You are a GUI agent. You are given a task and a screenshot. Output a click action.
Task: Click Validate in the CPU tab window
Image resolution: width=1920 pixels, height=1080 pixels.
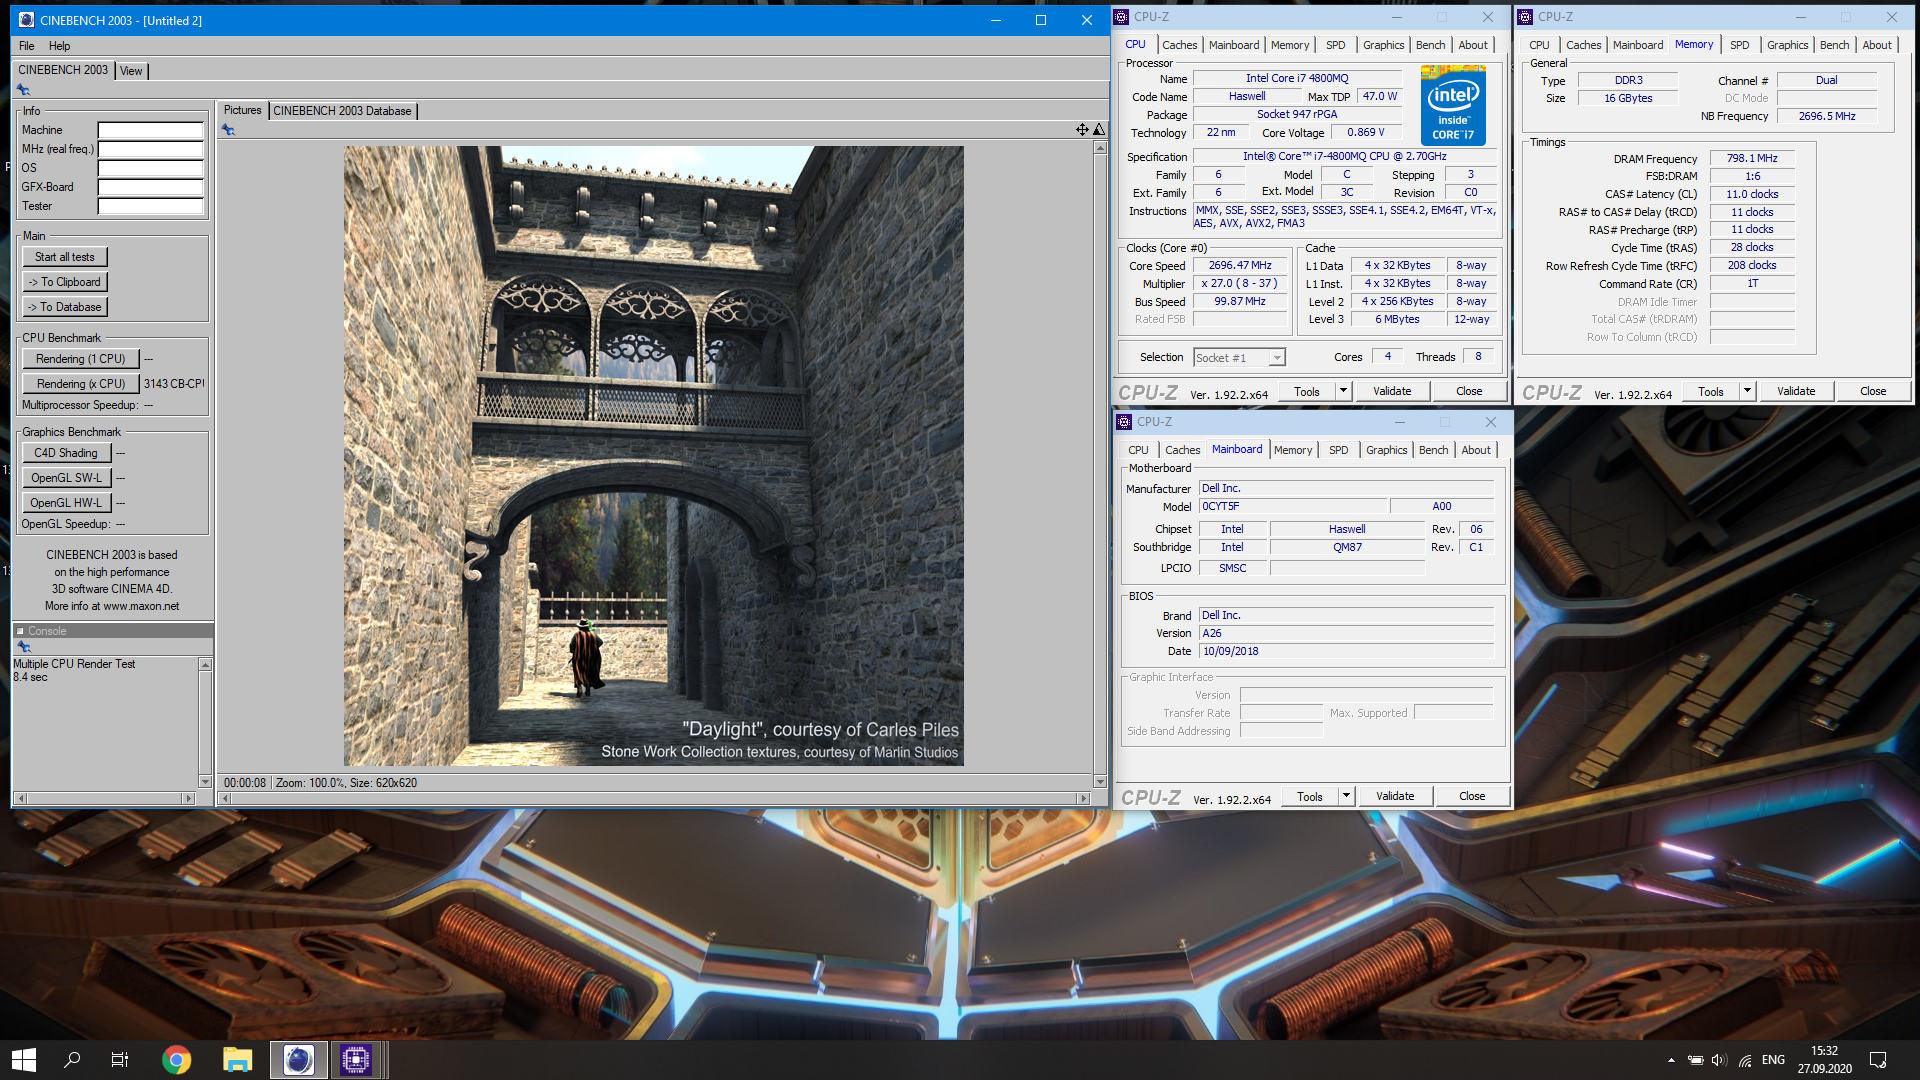[x=1392, y=391]
